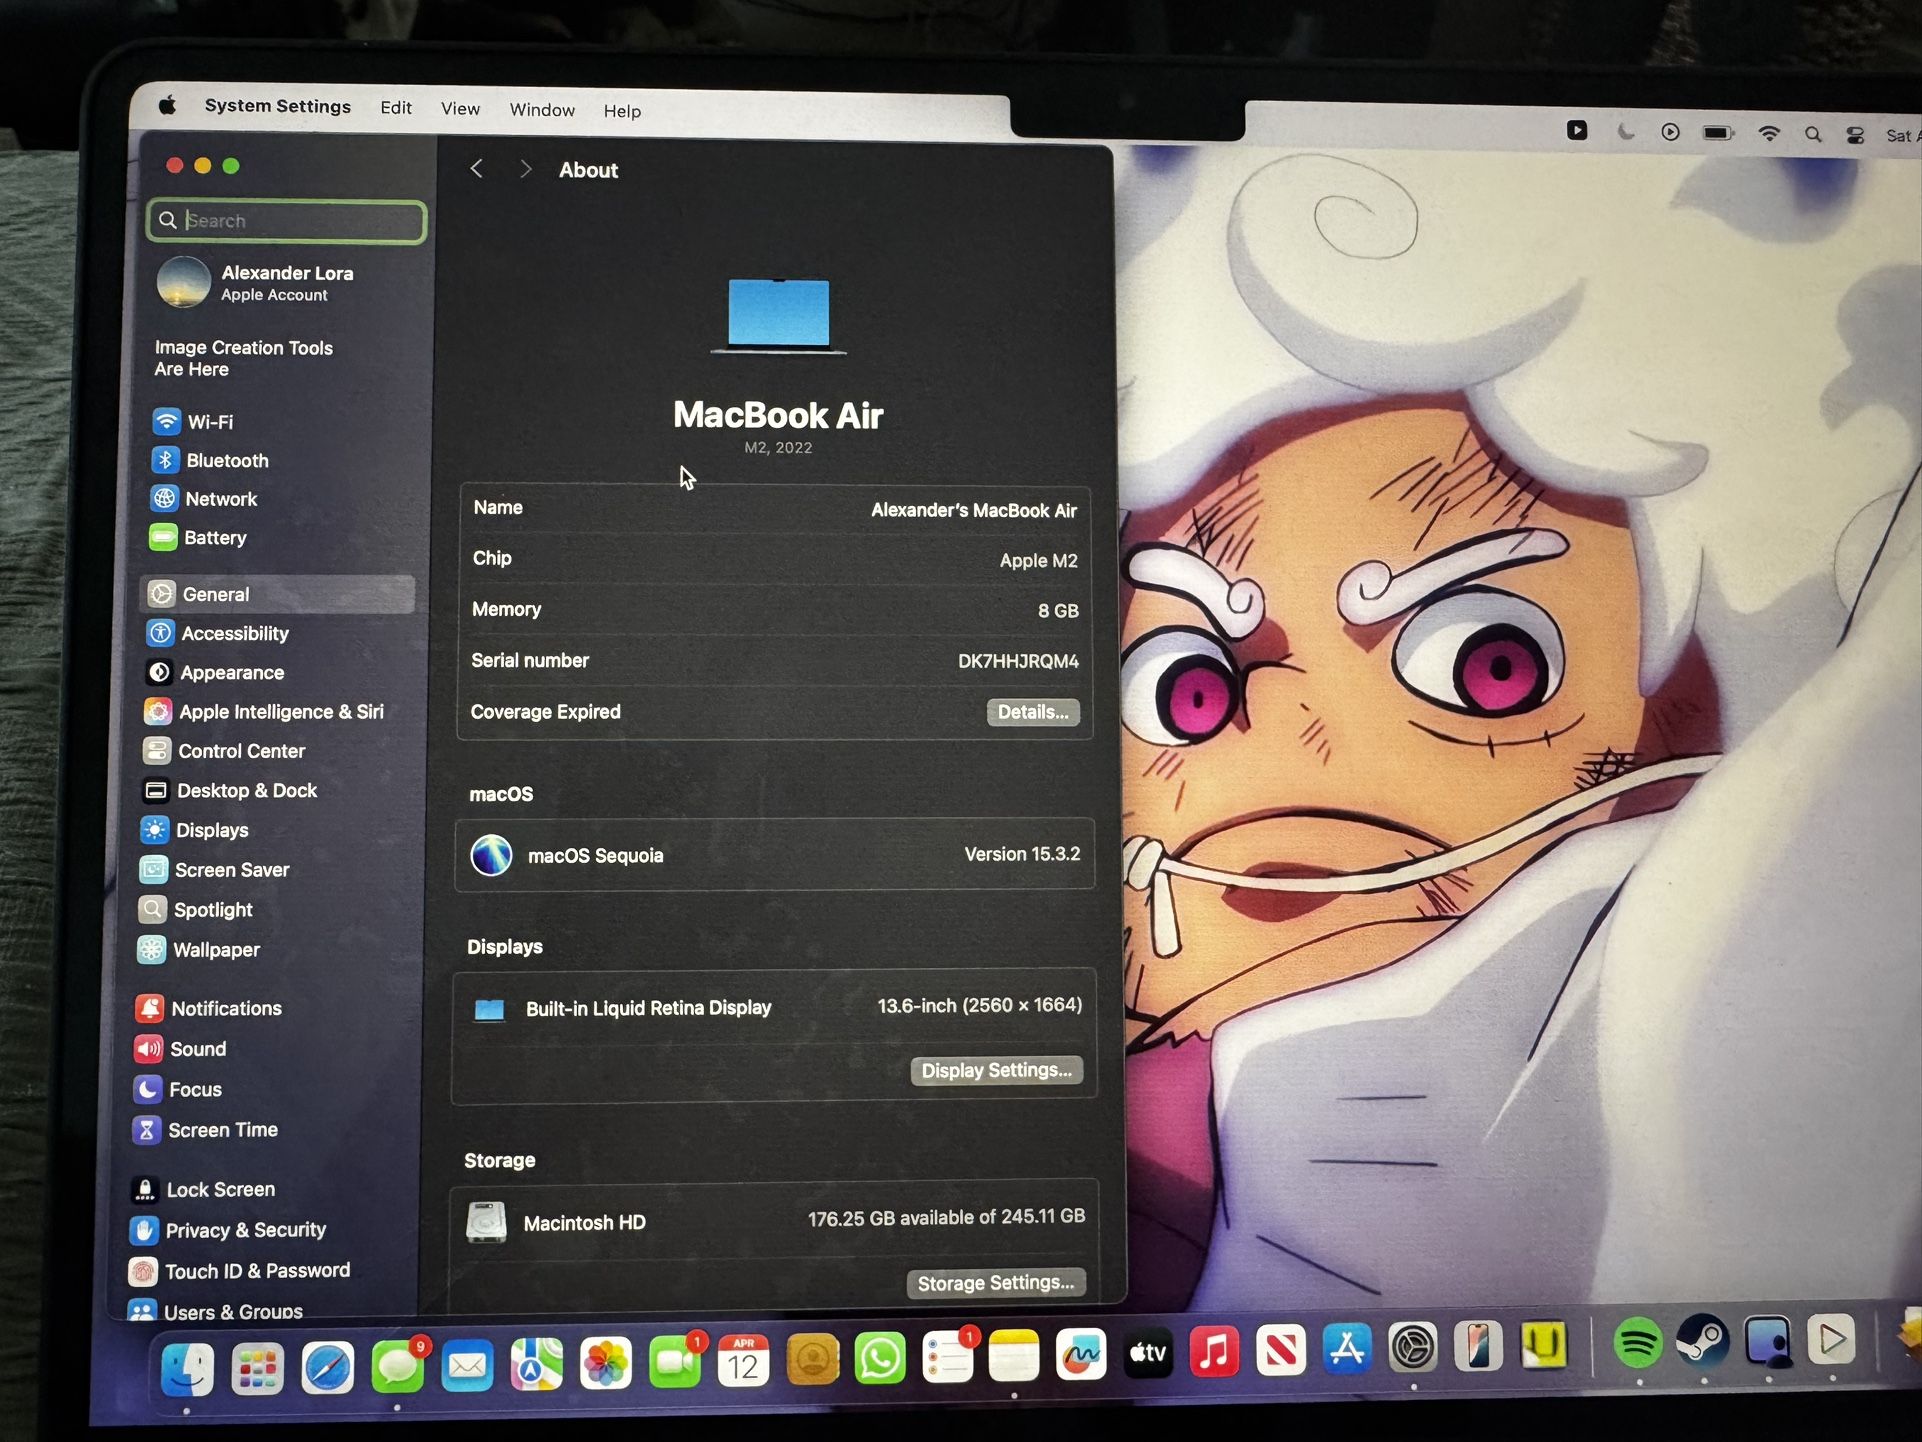Click the Name value Alexander's MacBook Air

(x=974, y=510)
